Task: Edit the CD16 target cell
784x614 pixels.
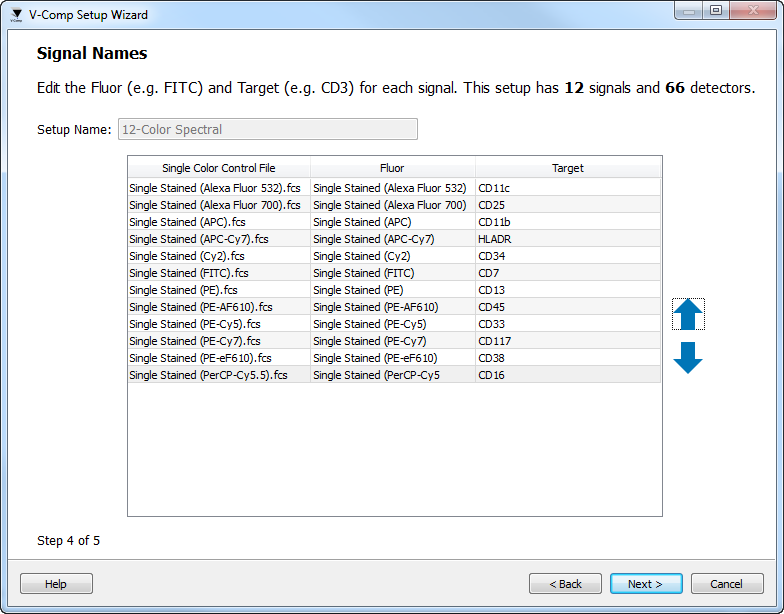Action: 567,375
